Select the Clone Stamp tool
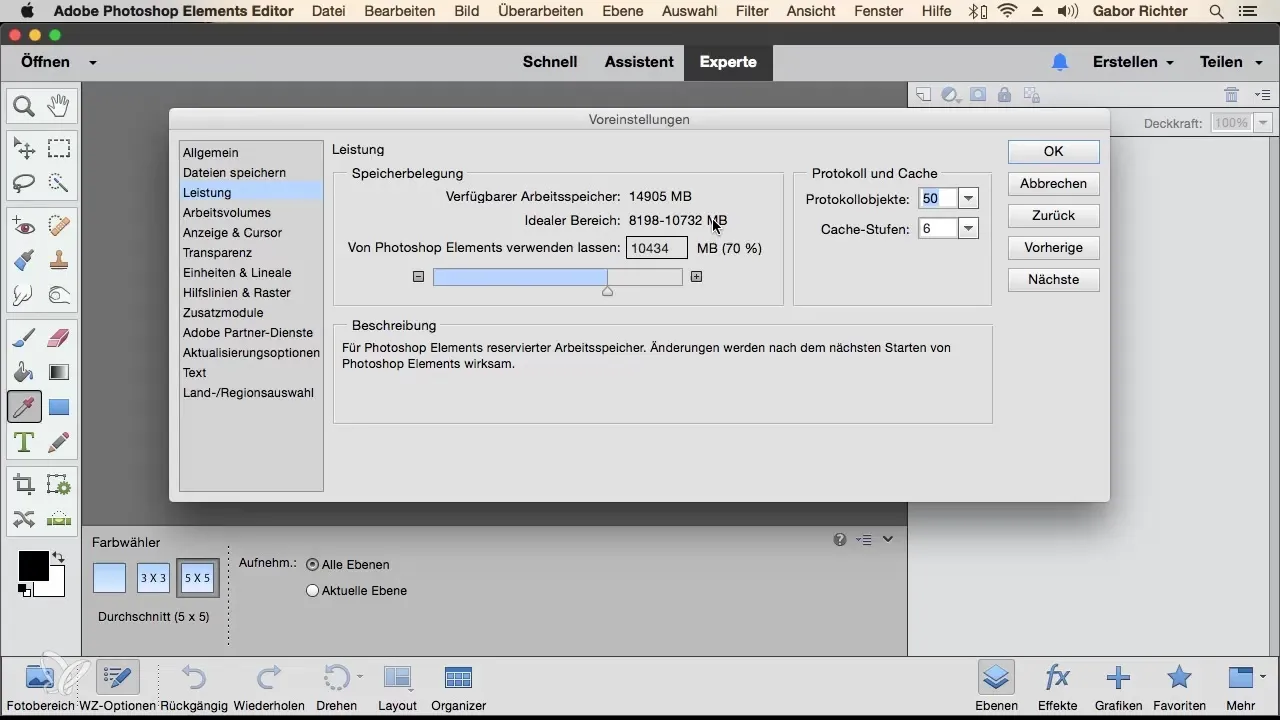The width and height of the screenshot is (1280, 720). 59,261
